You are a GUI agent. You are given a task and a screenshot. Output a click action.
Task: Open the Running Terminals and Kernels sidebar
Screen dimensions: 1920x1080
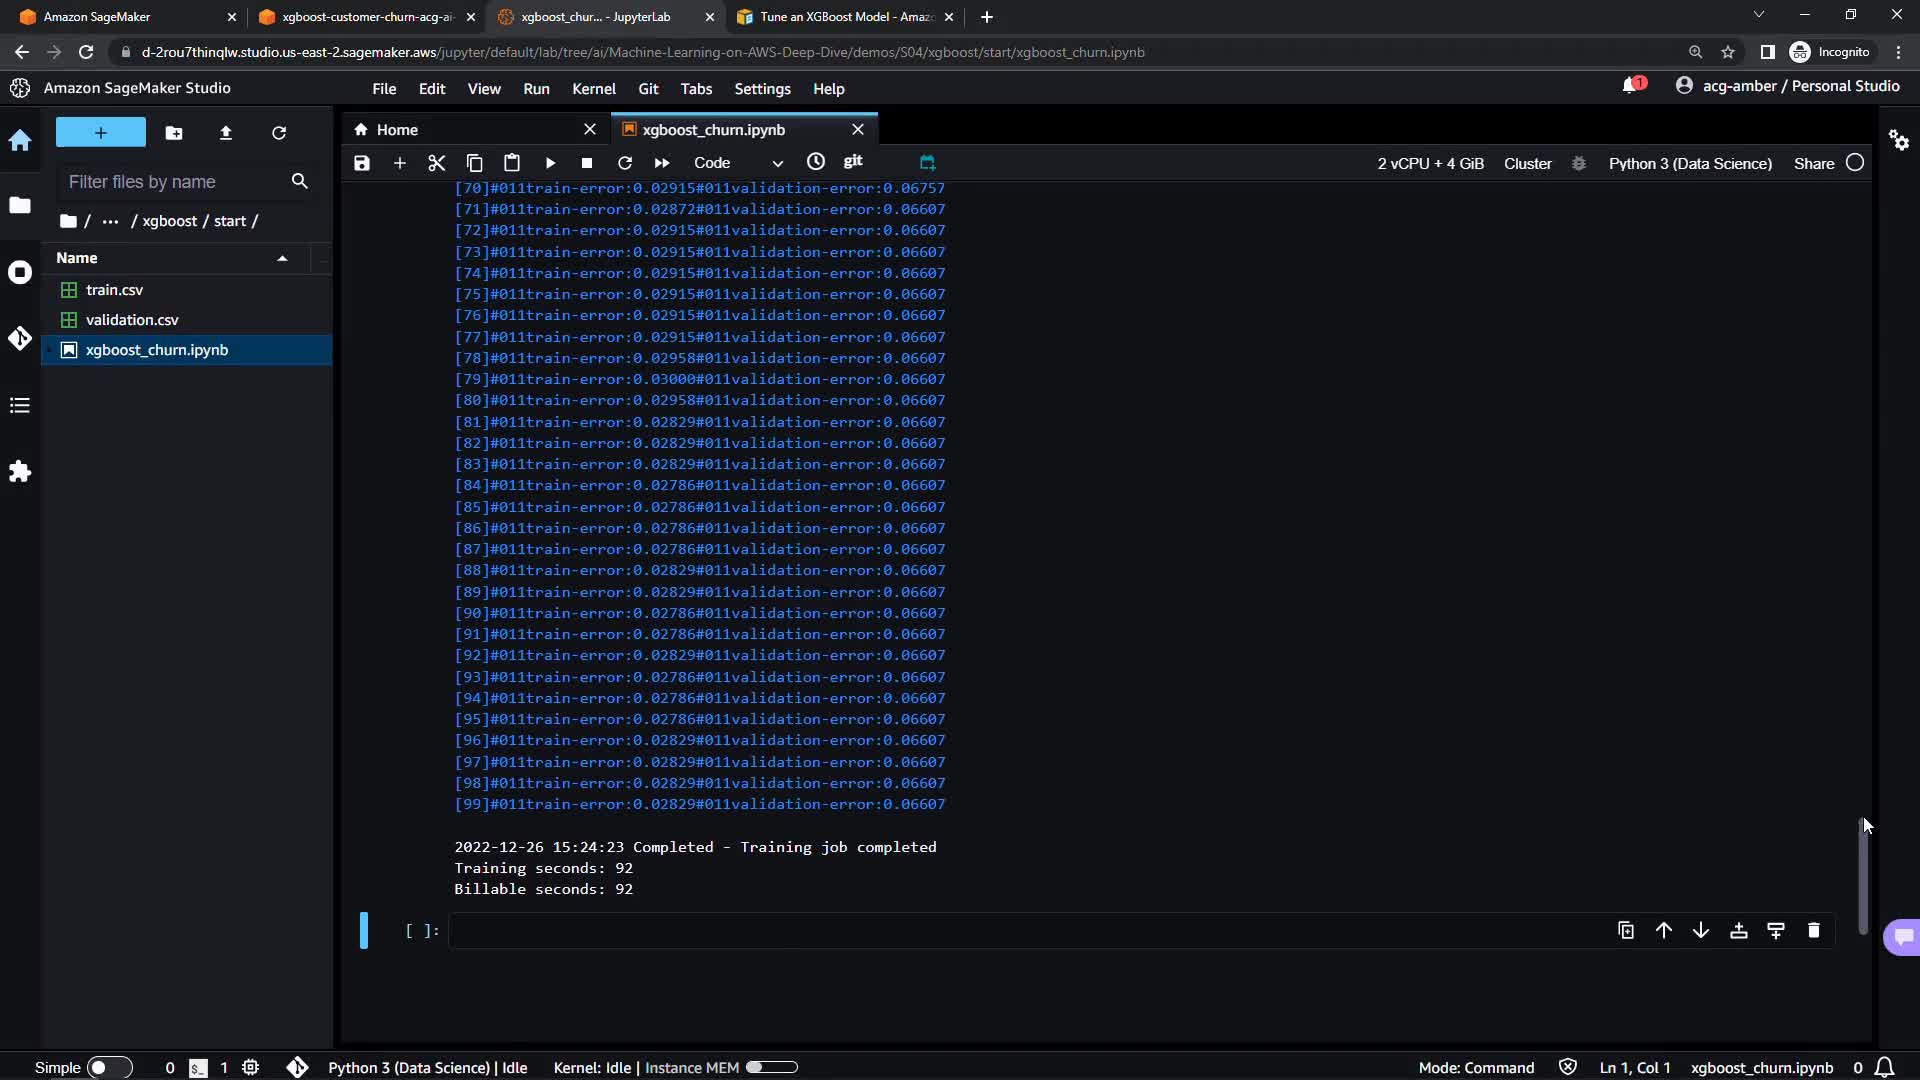[x=20, y=272]
